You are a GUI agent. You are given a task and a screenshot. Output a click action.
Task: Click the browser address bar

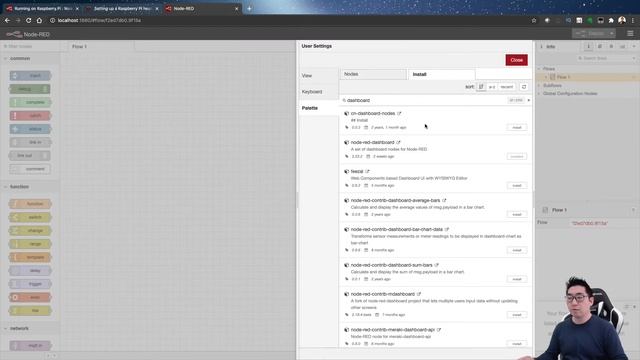click(x=286, y=20)
